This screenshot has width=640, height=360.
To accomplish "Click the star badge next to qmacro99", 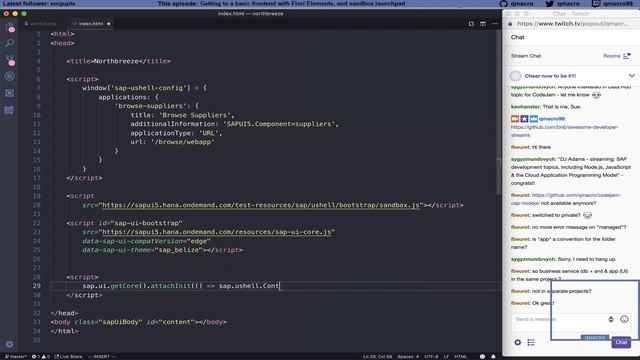I will [x=524, y=119].
